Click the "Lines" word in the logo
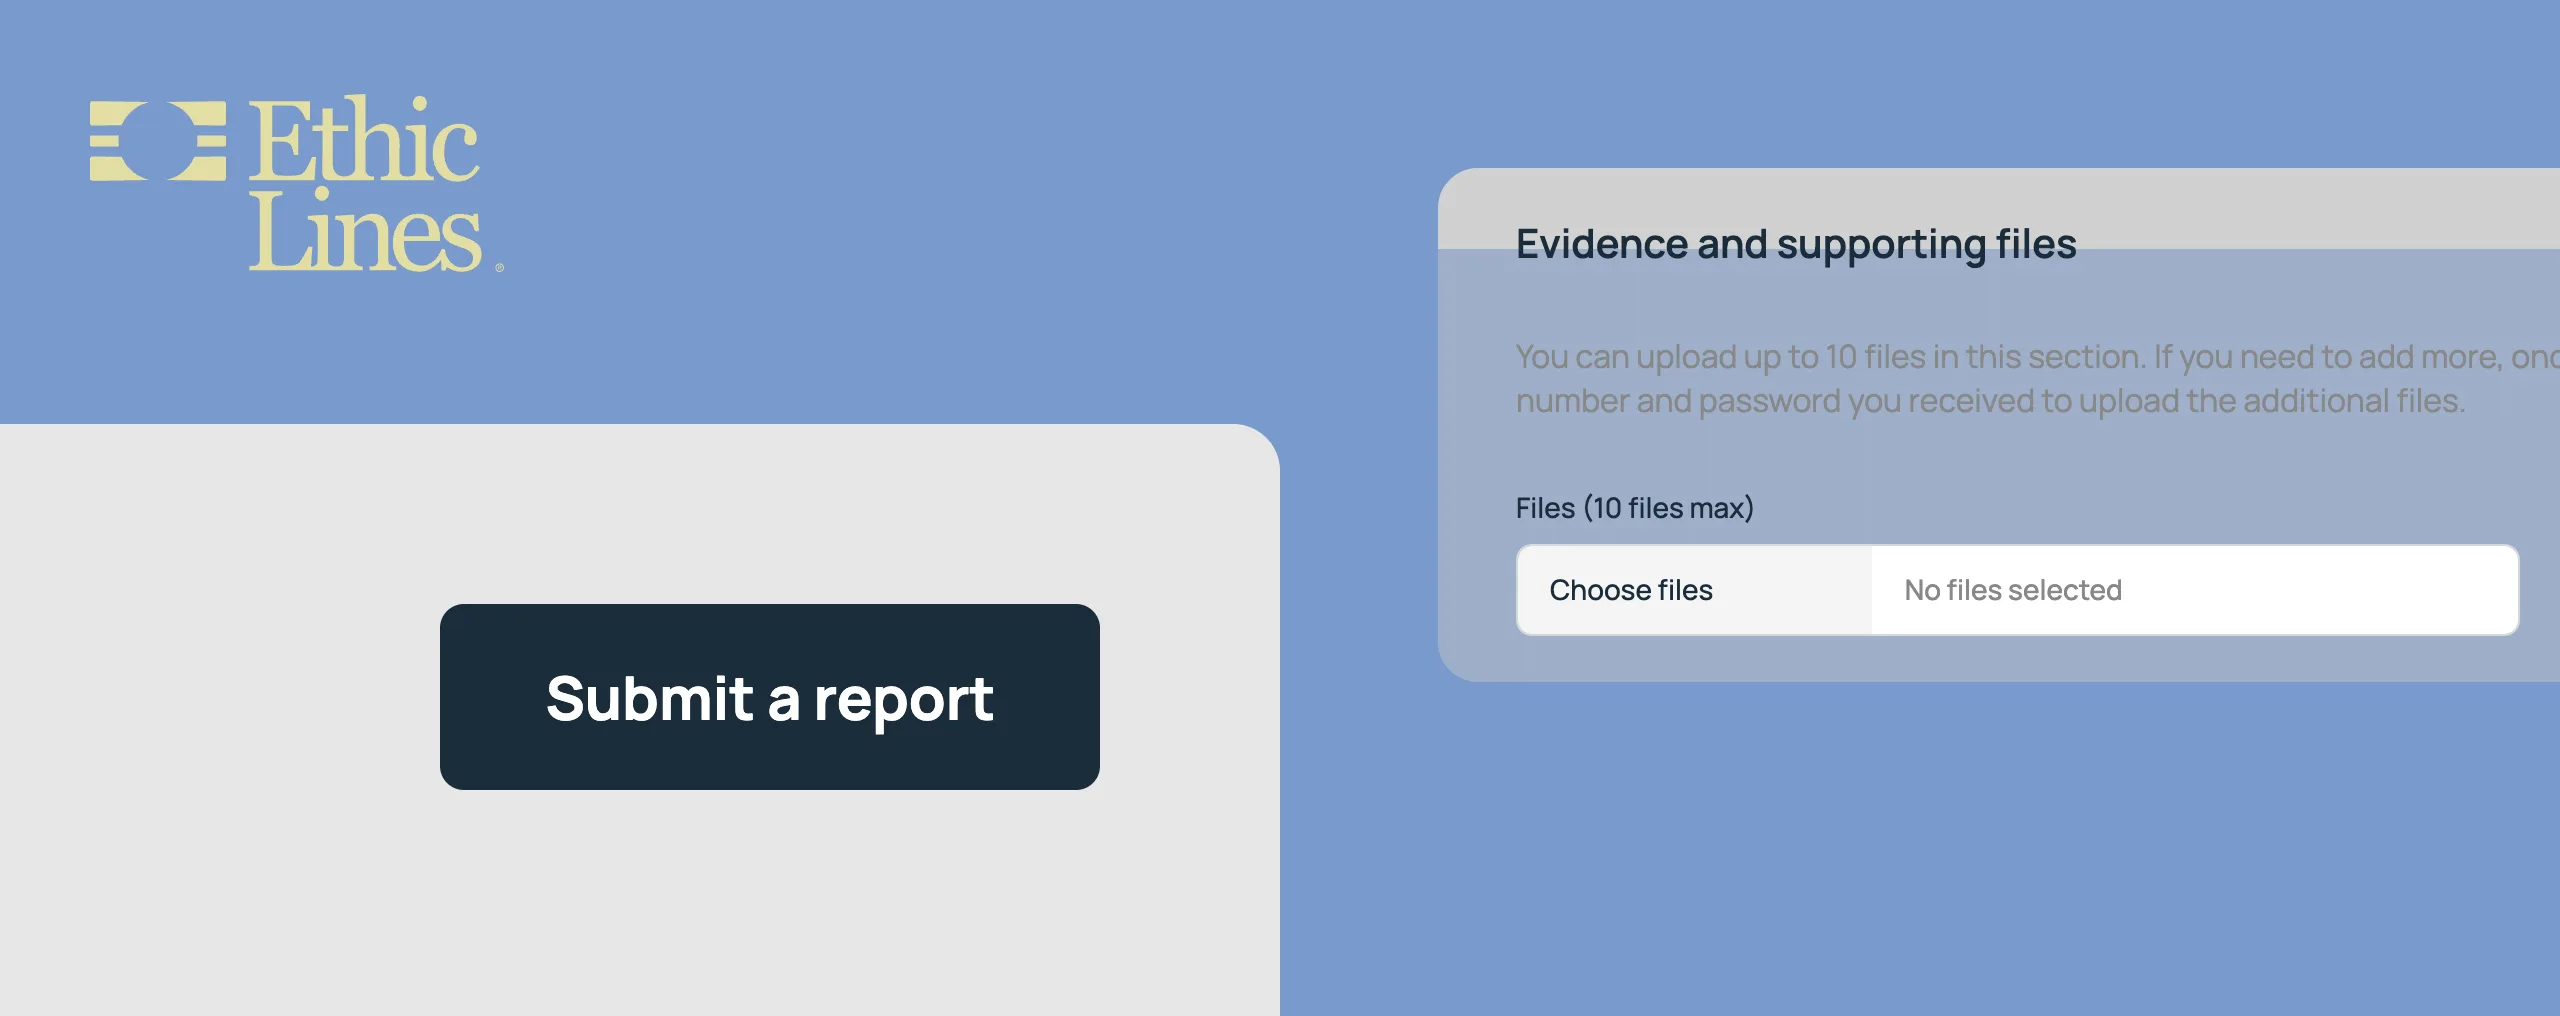The width and height of the screenshot is (2560, 1016). click(x=365, y=229)
